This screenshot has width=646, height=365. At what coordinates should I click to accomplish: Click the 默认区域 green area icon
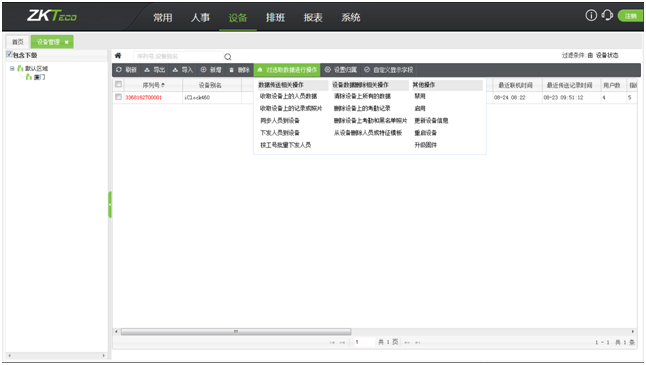click(20, 68)
